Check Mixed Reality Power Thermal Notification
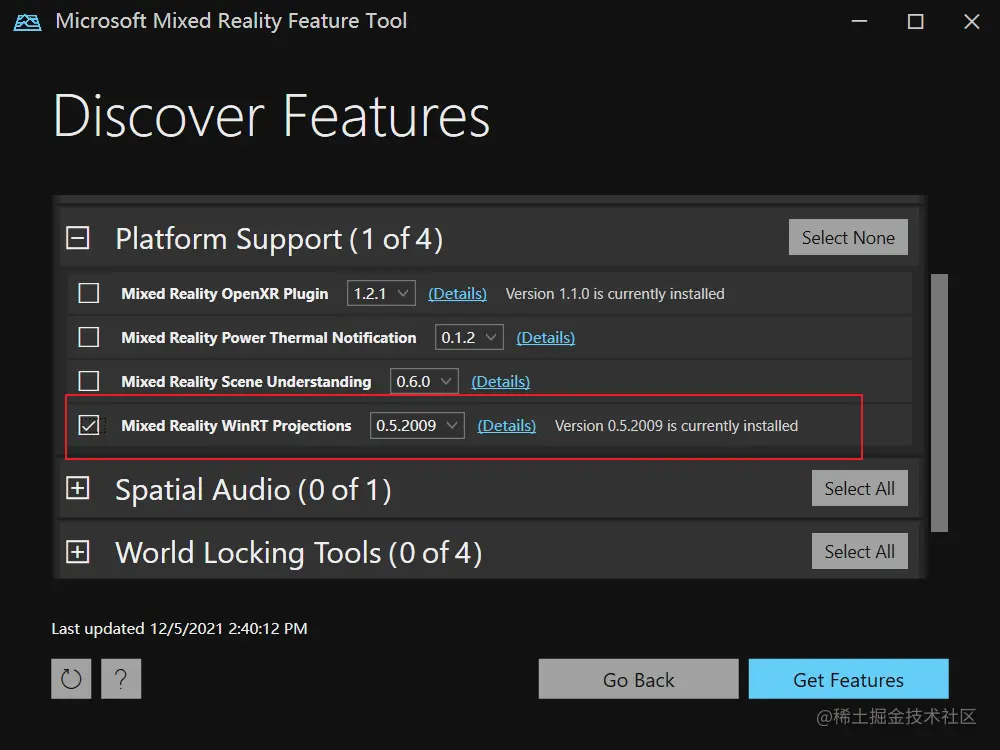The image size is (1000, 750). (89, 337)
